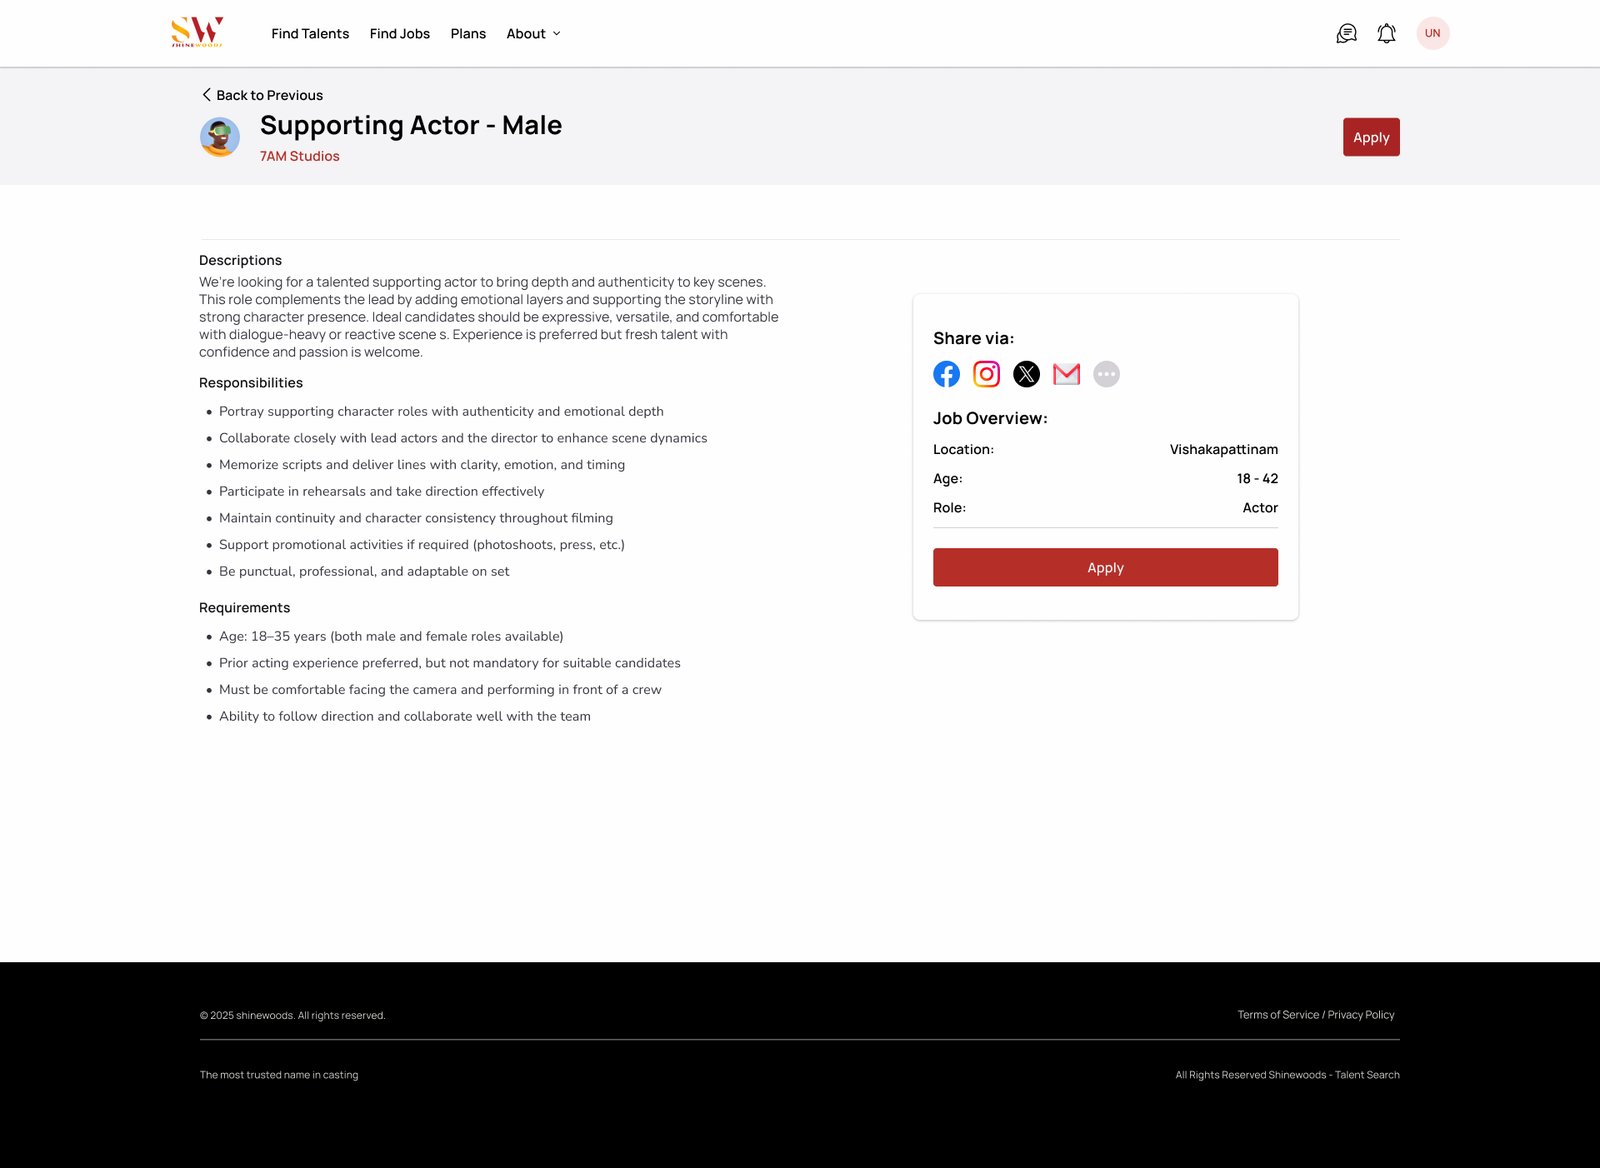This screenshot has height=1168, width=1600.
Task: Open the Plans page
Action: pyautogui.click(x=468, y=34)
